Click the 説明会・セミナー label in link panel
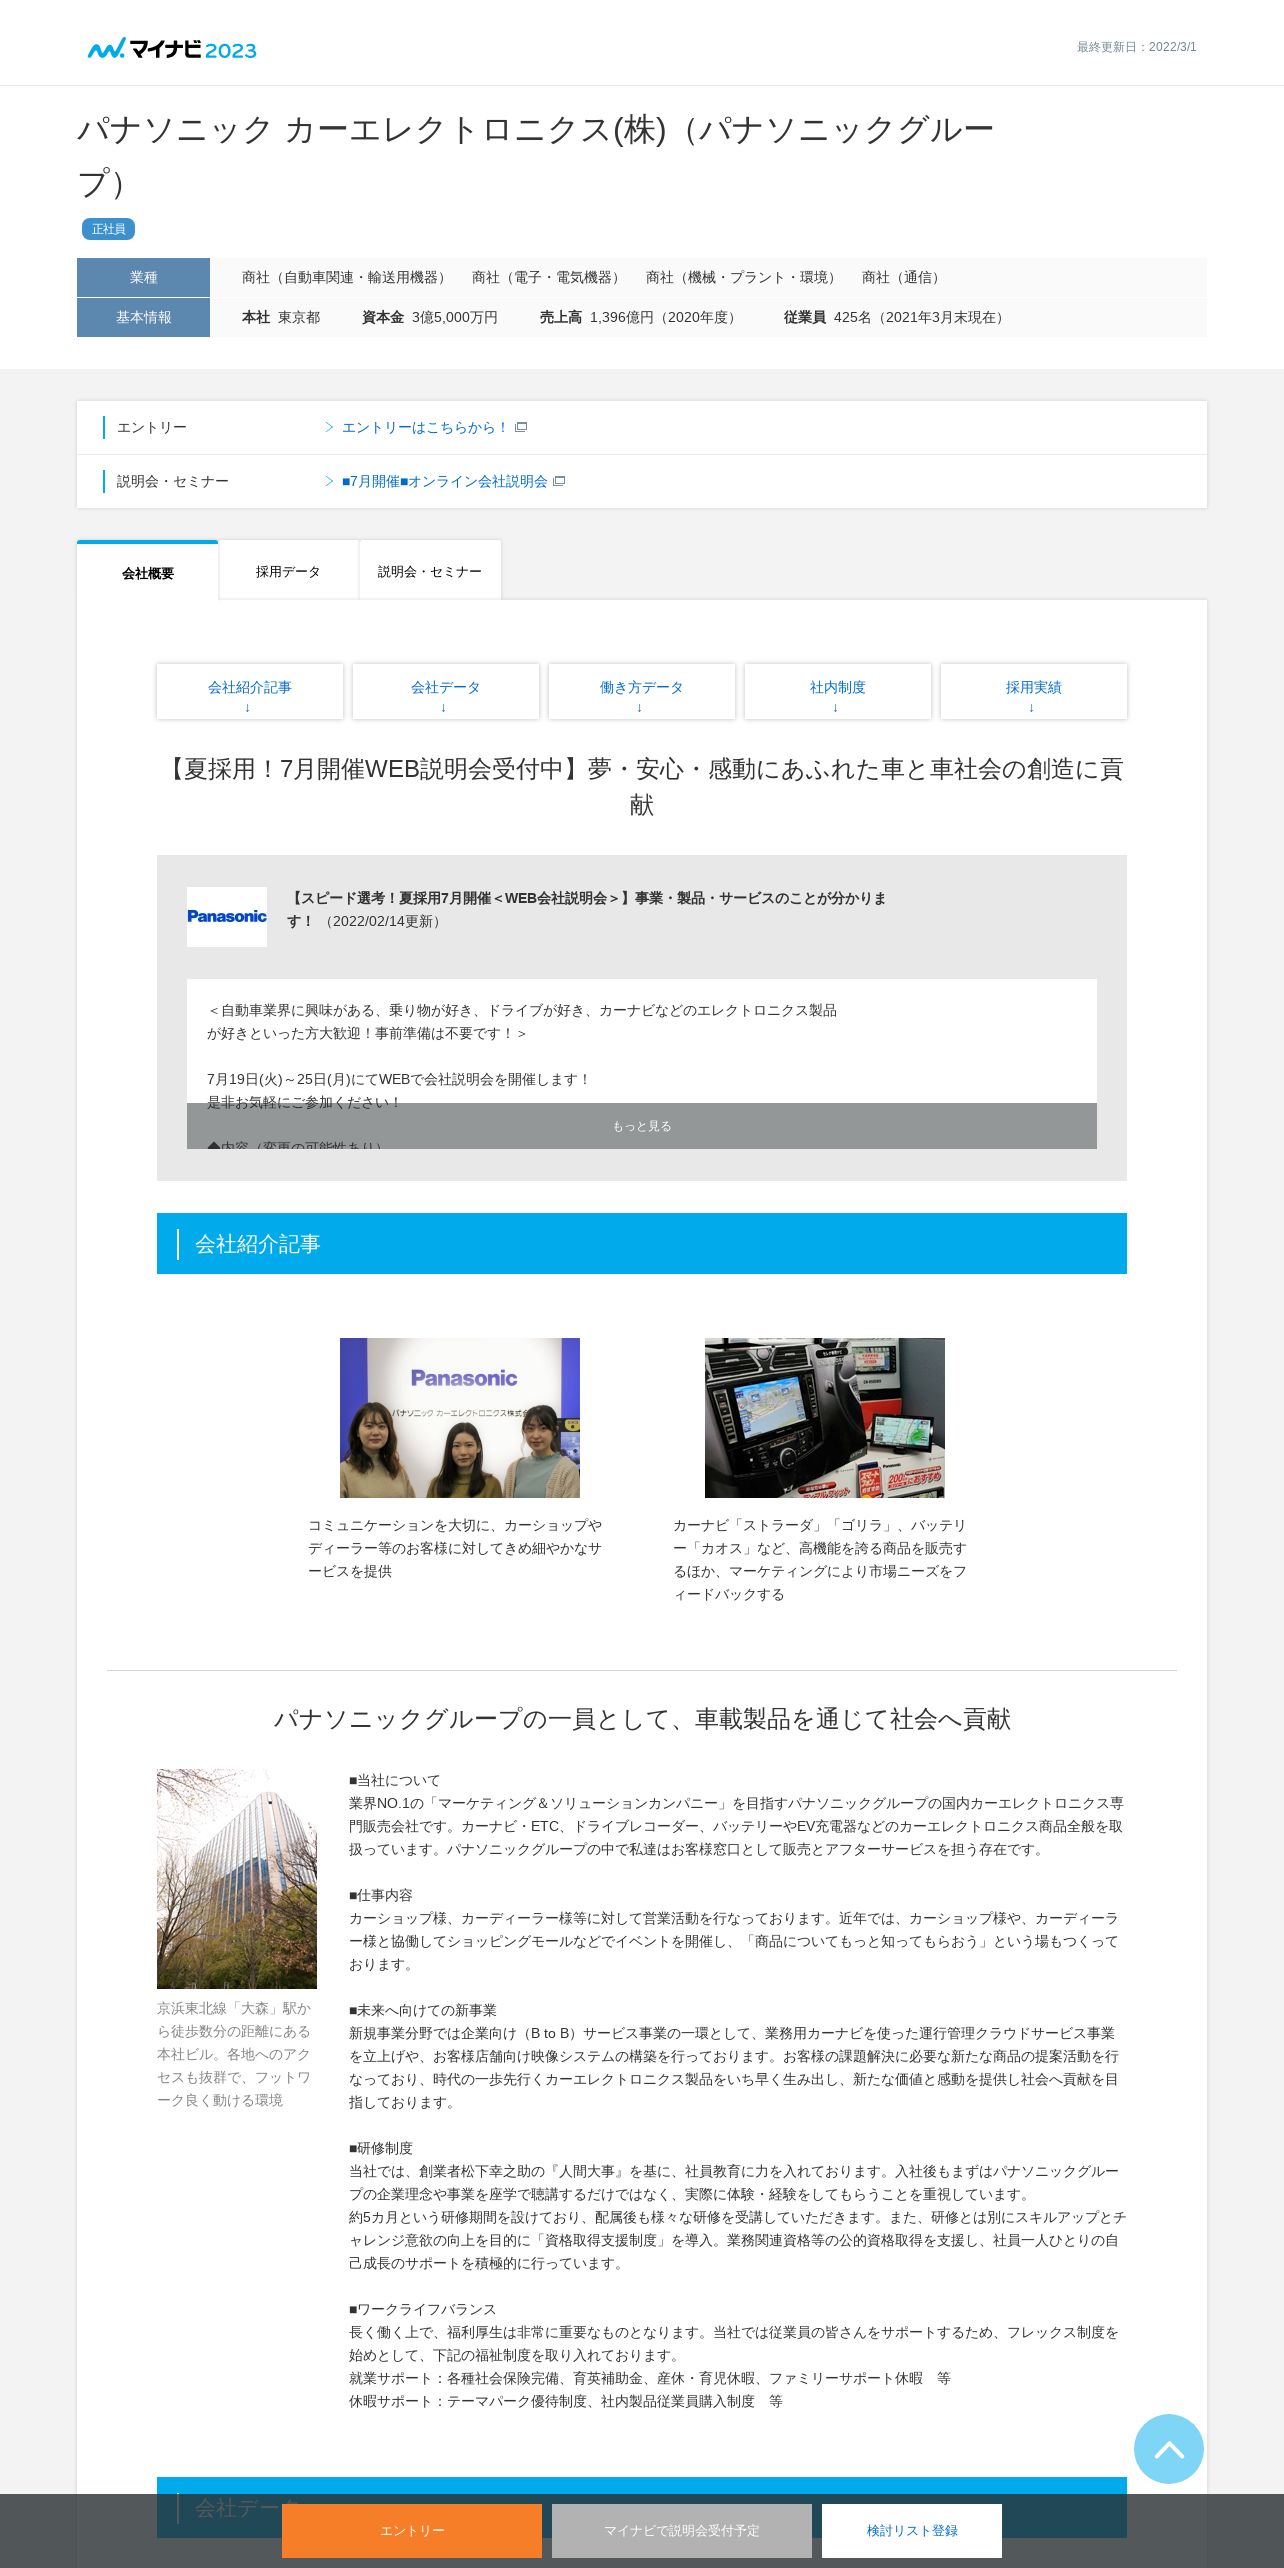This screenshot has height=2568, width=1284. (x=173, y=481)
